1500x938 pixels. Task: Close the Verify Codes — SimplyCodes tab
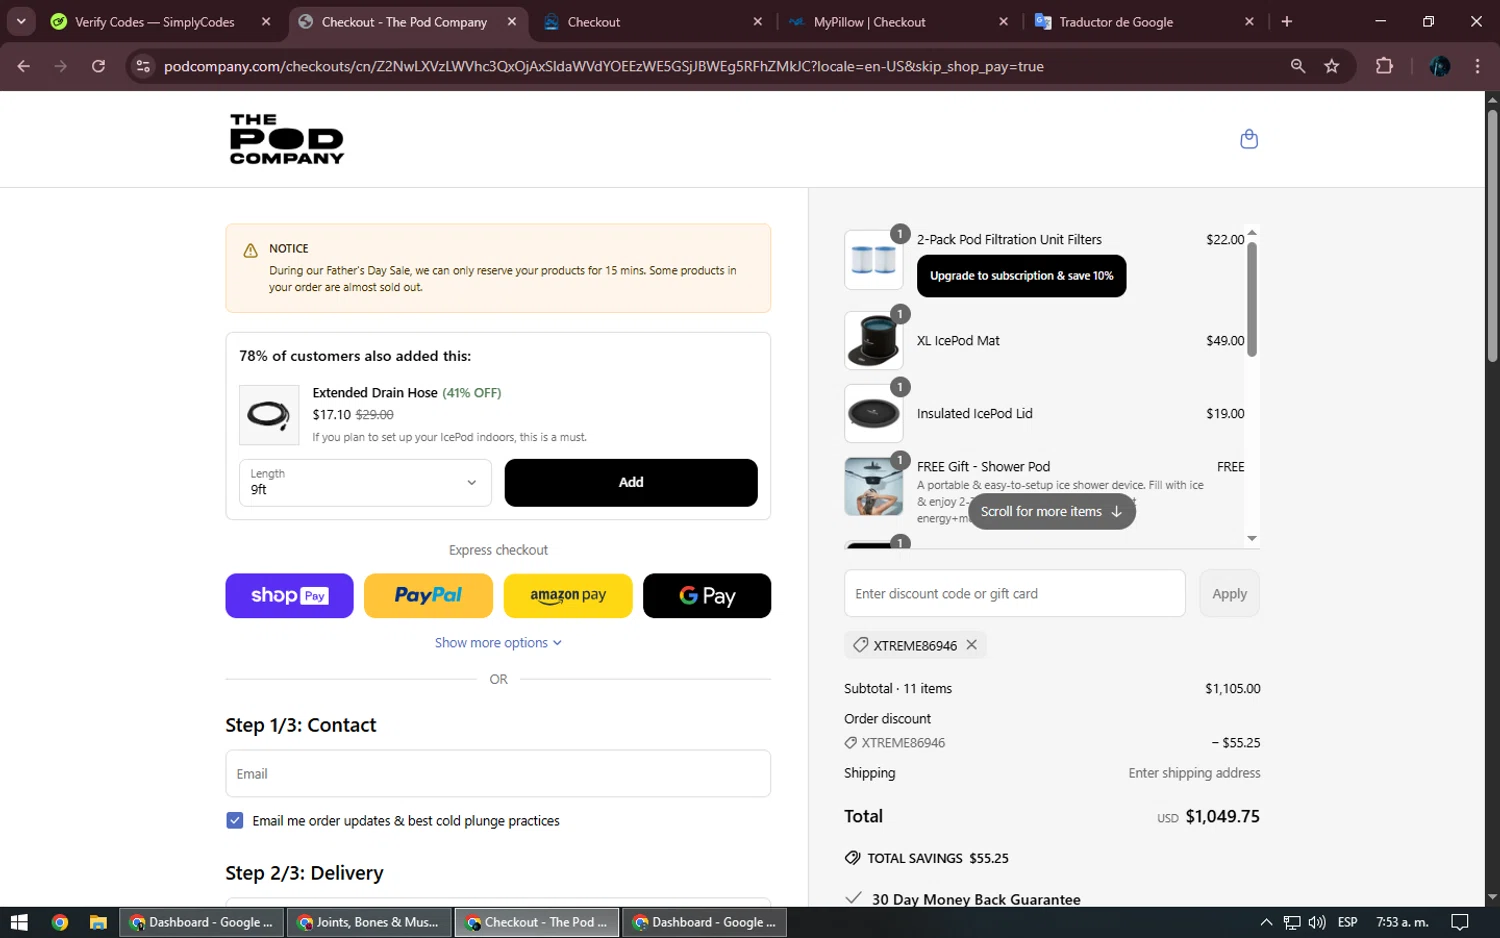(x=266, y=22)
